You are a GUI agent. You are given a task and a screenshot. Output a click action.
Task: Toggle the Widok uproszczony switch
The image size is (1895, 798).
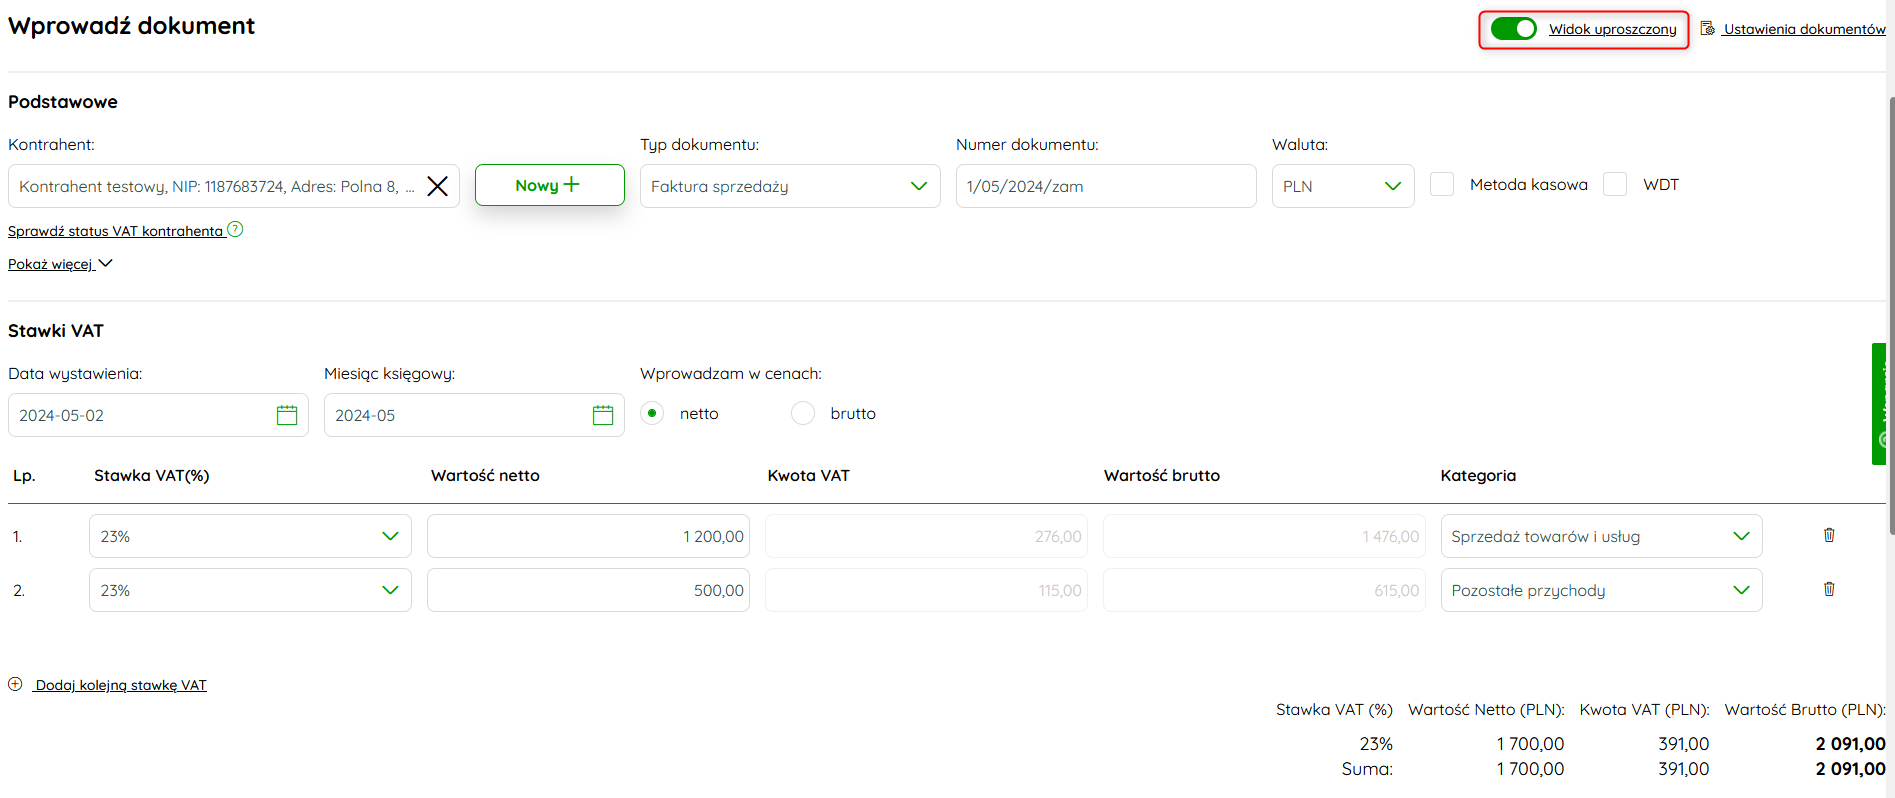(x=1513, y=29)
